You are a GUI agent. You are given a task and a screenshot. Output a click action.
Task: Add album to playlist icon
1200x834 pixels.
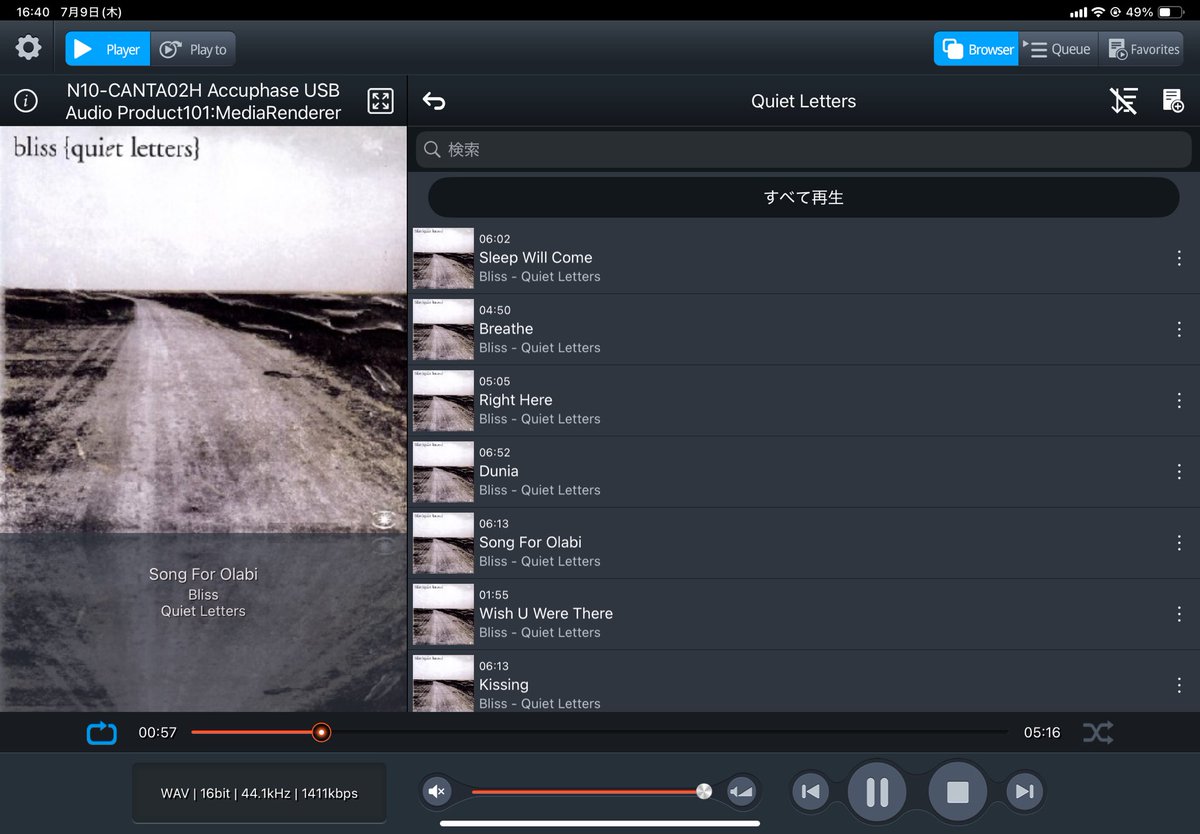[x=1173, y=101]
